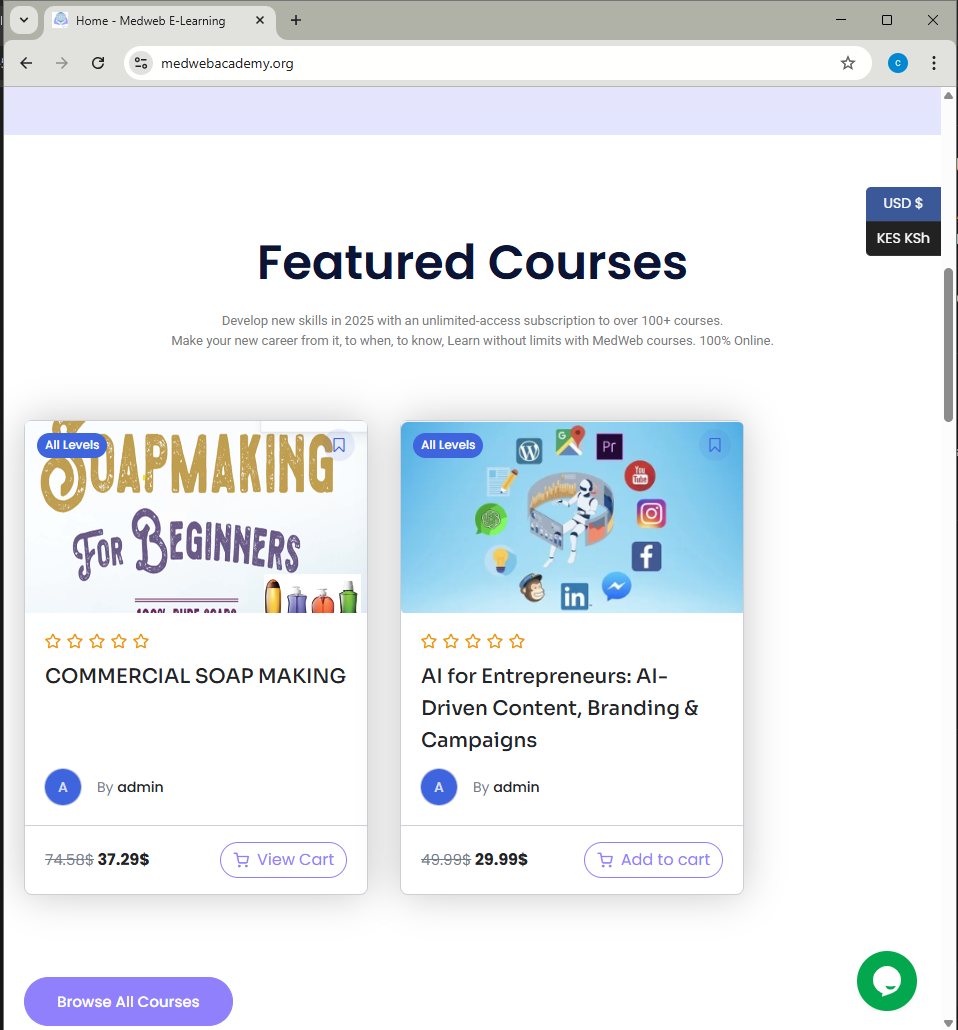Star this page as a bookmark
This screenshot has width=958, height=1030.
coord(848,63)
